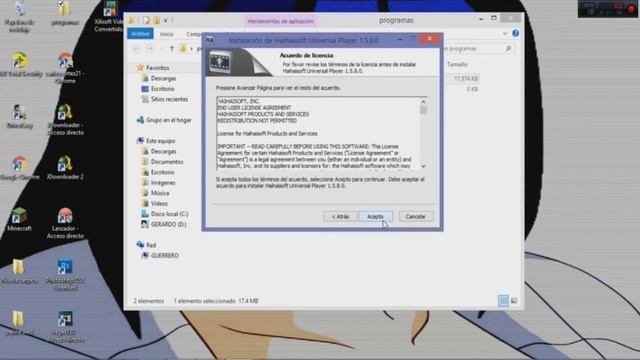Image resolution: width=640 pixels, height=360 pixels.
Task: Select the Papelera de reciclaje desktop icon
Action: click(19, 16)
